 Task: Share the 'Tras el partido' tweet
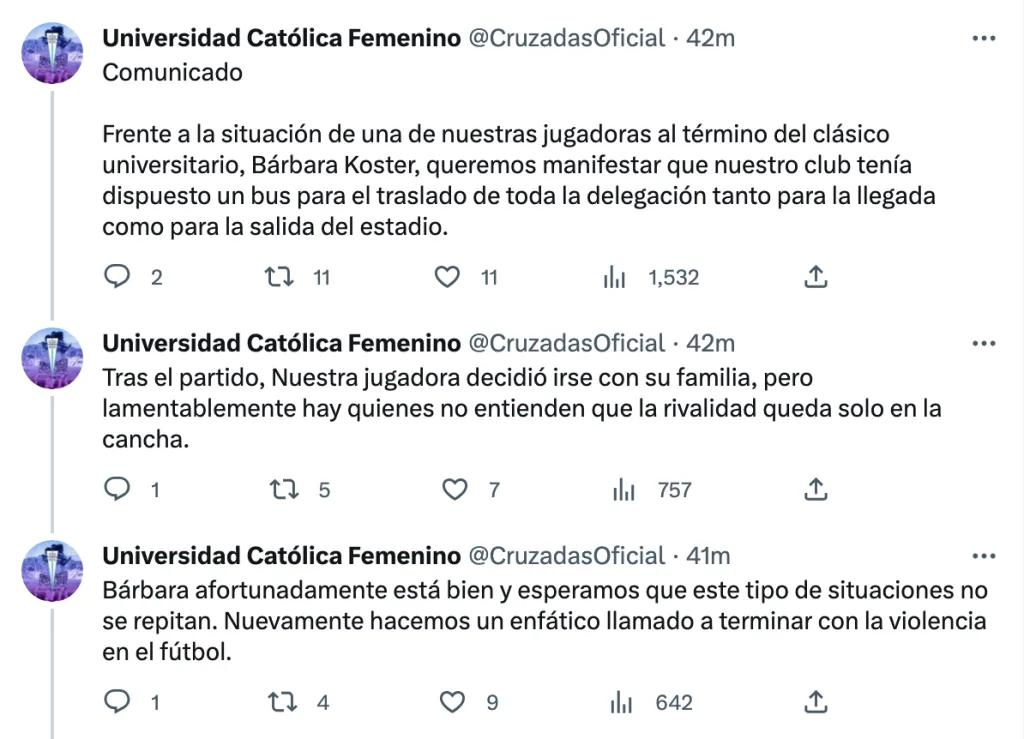(x=815, y=490)
